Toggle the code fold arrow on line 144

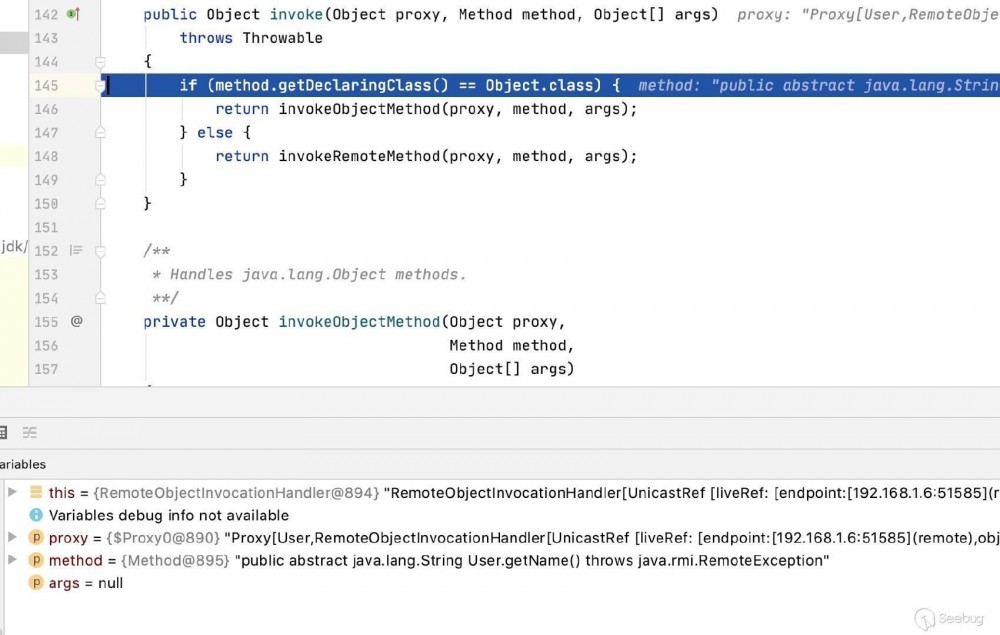click(99, 62)
